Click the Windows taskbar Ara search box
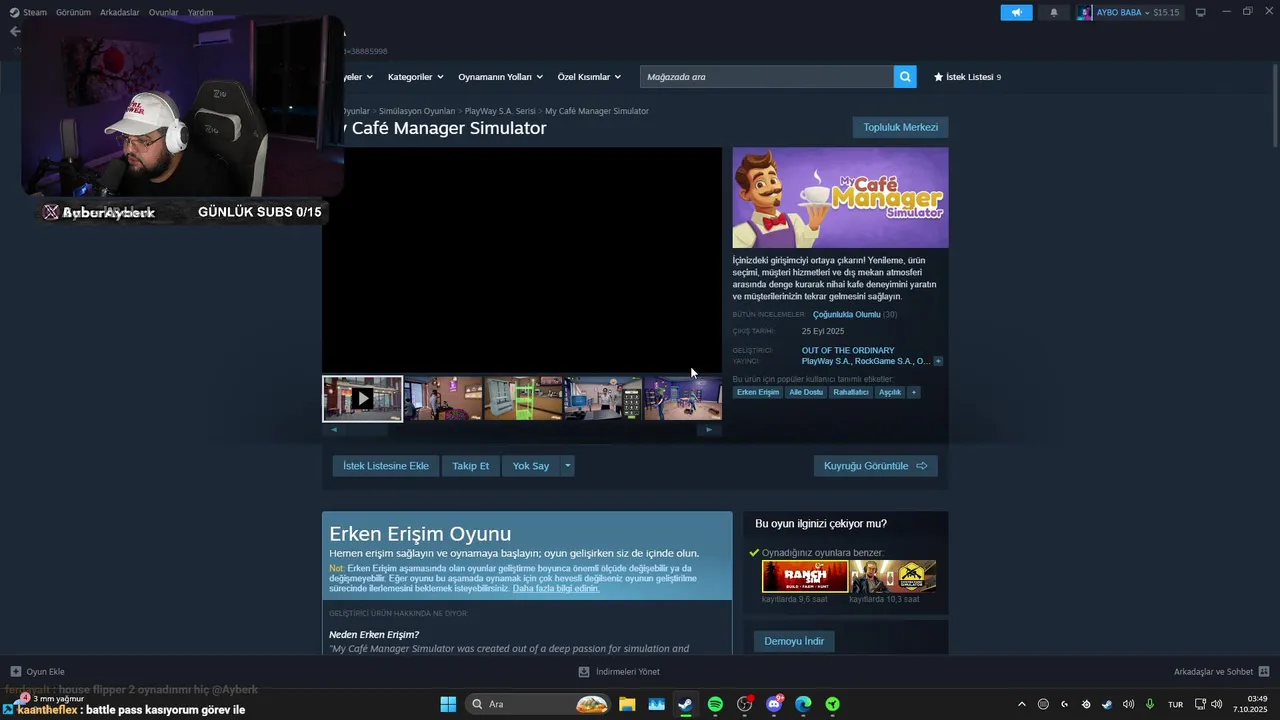Image resolution: width=1280 pixels, height=720 pixels. point(538,704)
